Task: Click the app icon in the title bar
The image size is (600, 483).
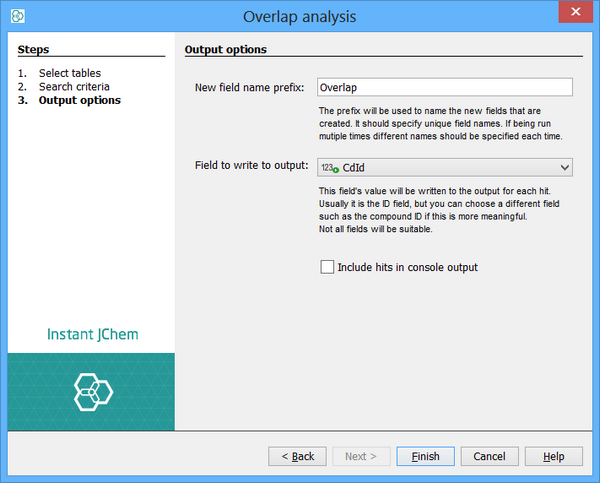Action: click(x=17, y=16)
